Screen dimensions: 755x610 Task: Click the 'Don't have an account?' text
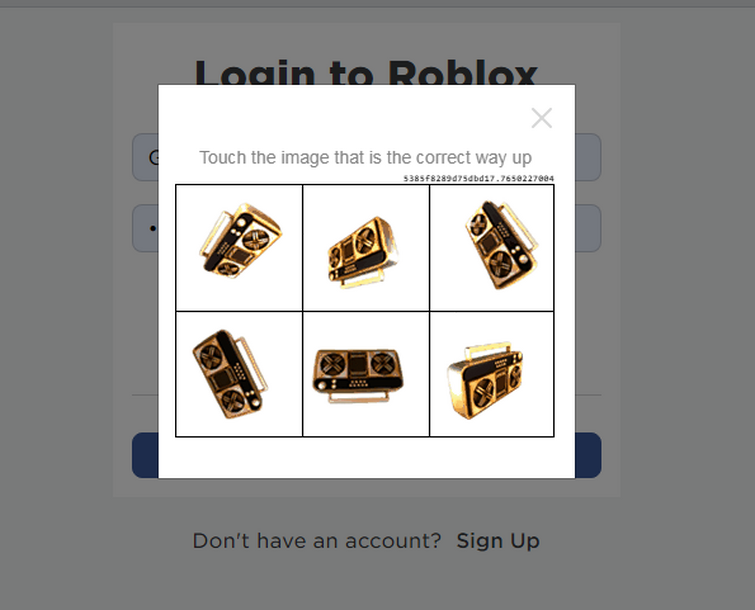[x=317, y=541]
